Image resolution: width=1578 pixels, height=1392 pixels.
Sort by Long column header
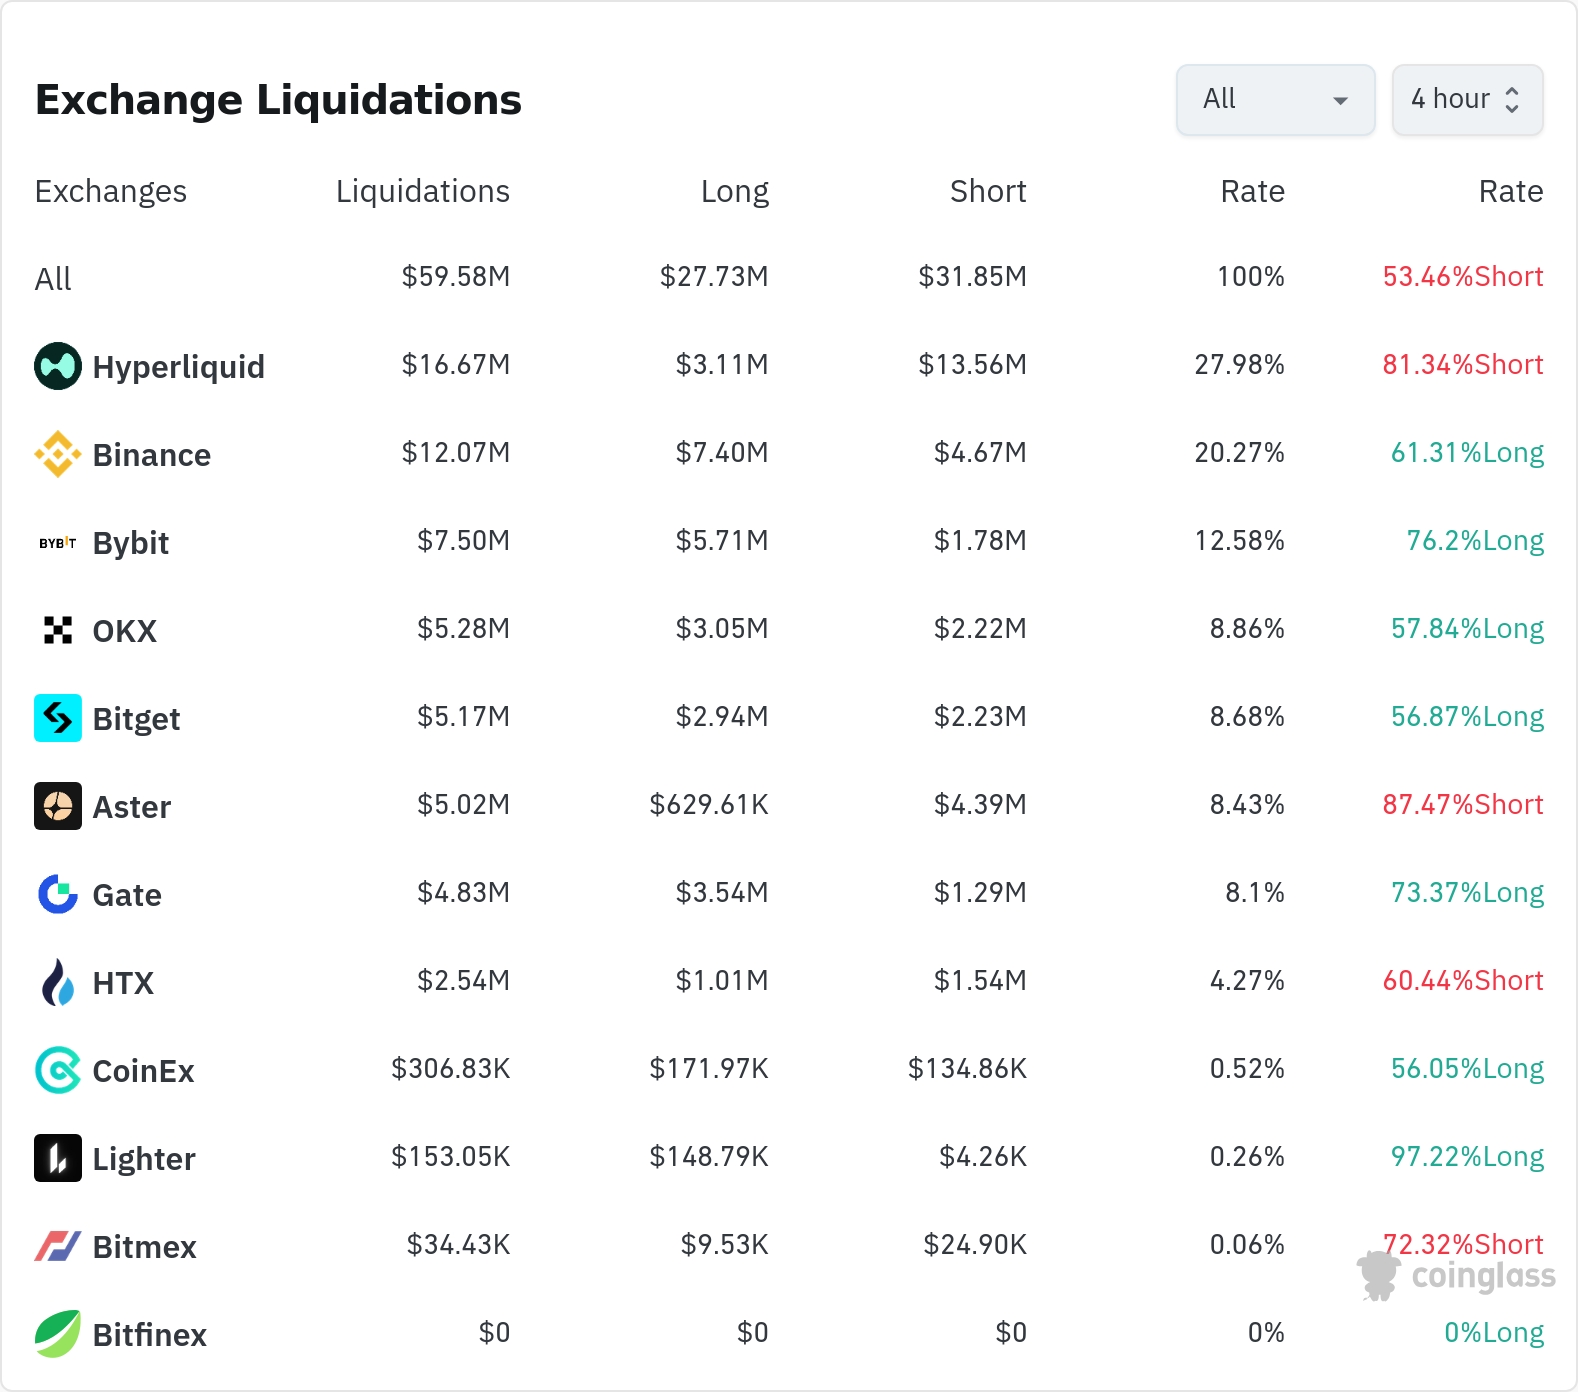click(x=734, y=191)
